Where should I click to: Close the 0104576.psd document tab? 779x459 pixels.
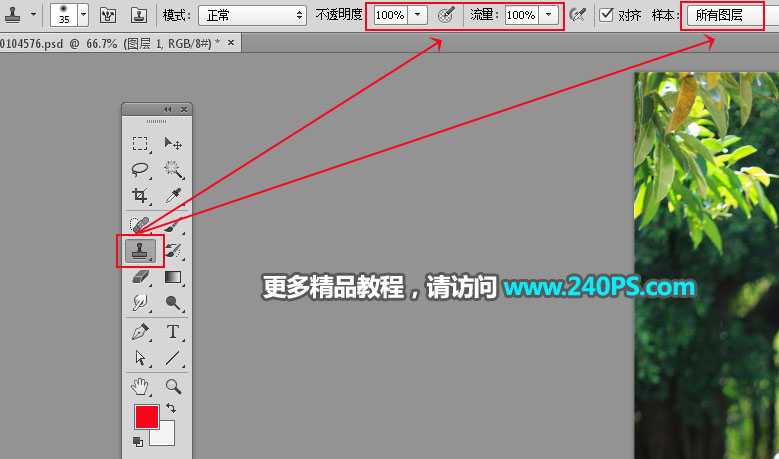pos(231,43)
